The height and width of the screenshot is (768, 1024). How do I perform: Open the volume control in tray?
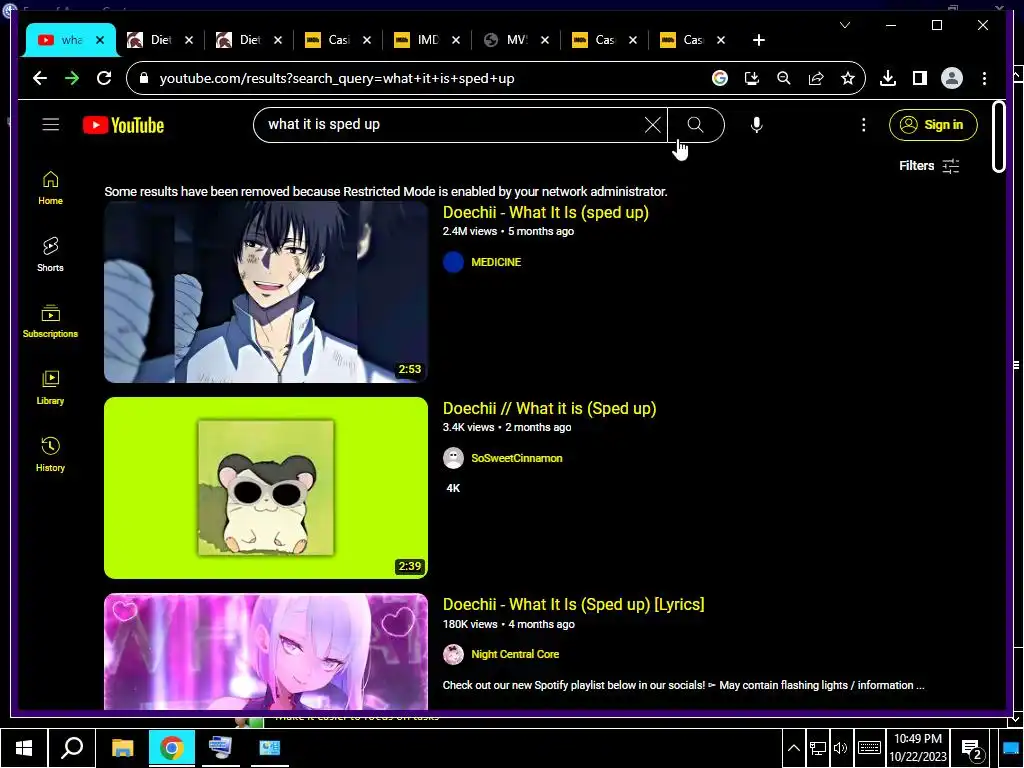tap(840, 748)
